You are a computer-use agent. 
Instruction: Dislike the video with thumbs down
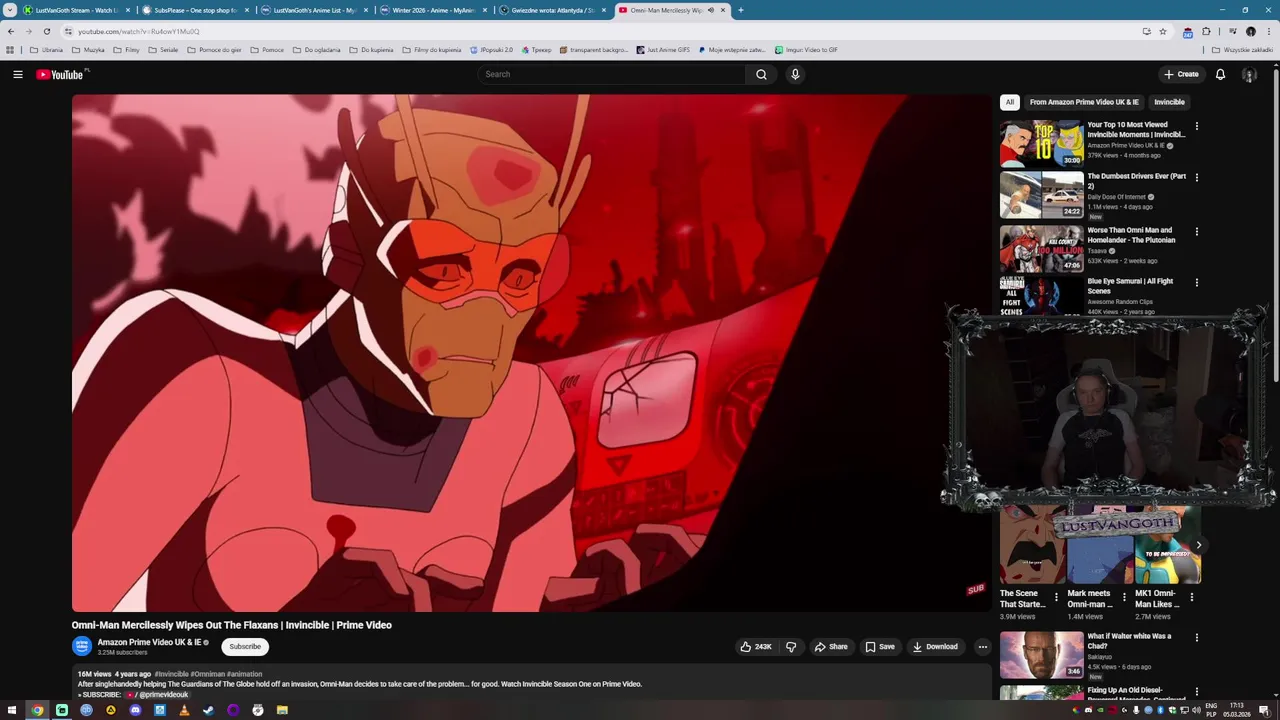point(791,647)
